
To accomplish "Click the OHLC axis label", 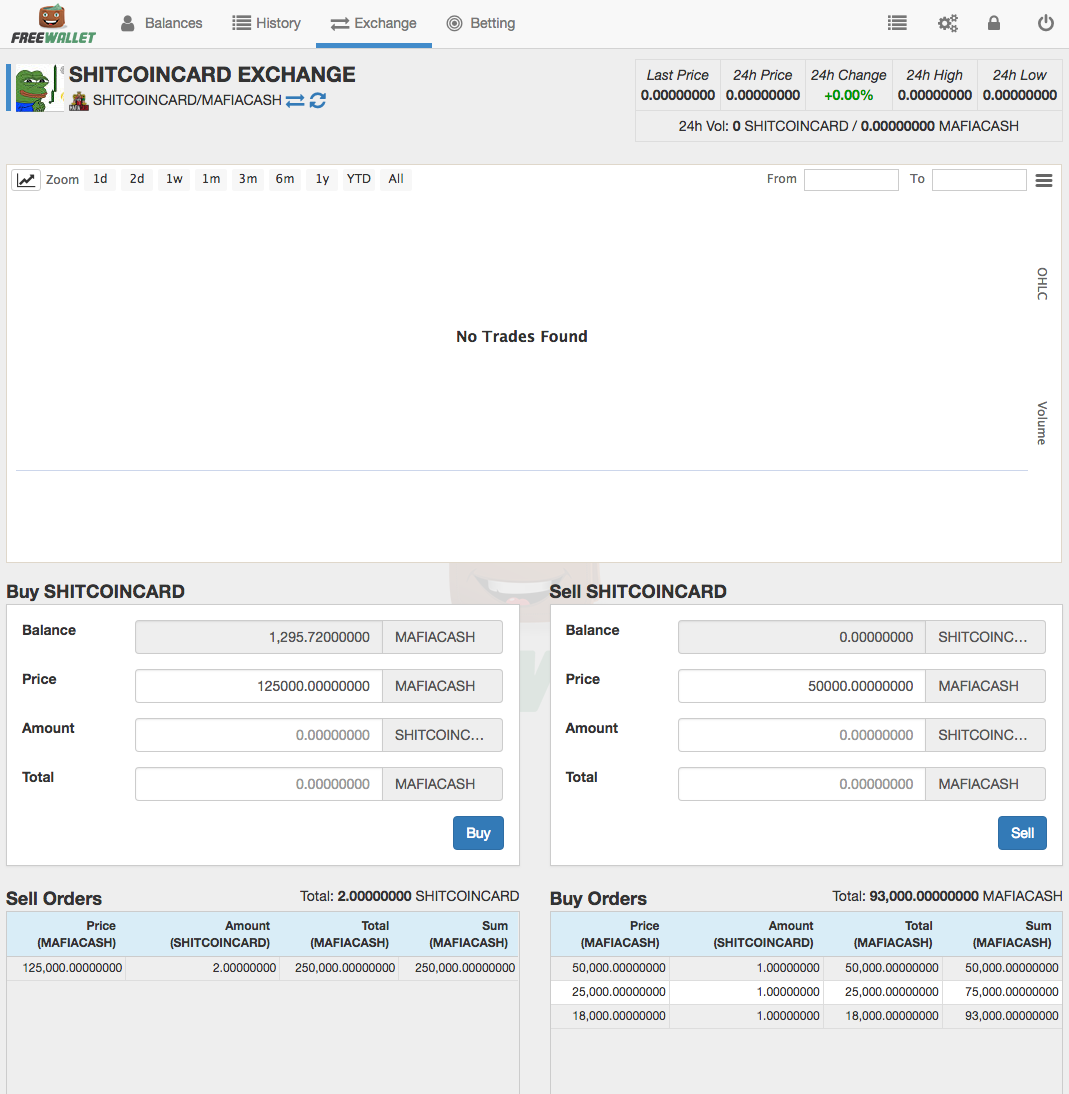I will [1042, 284].
